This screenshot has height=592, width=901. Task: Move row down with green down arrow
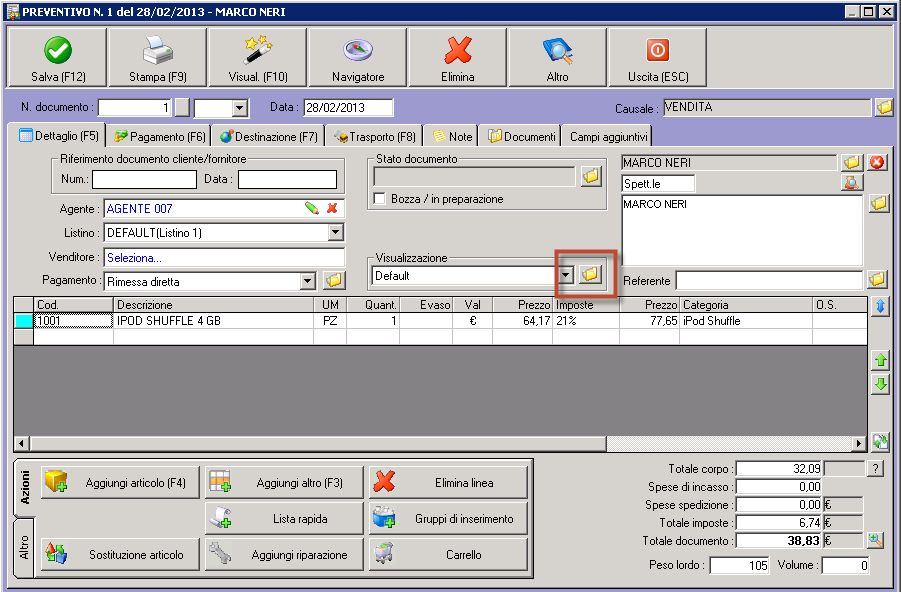click(x=880, y=384)
